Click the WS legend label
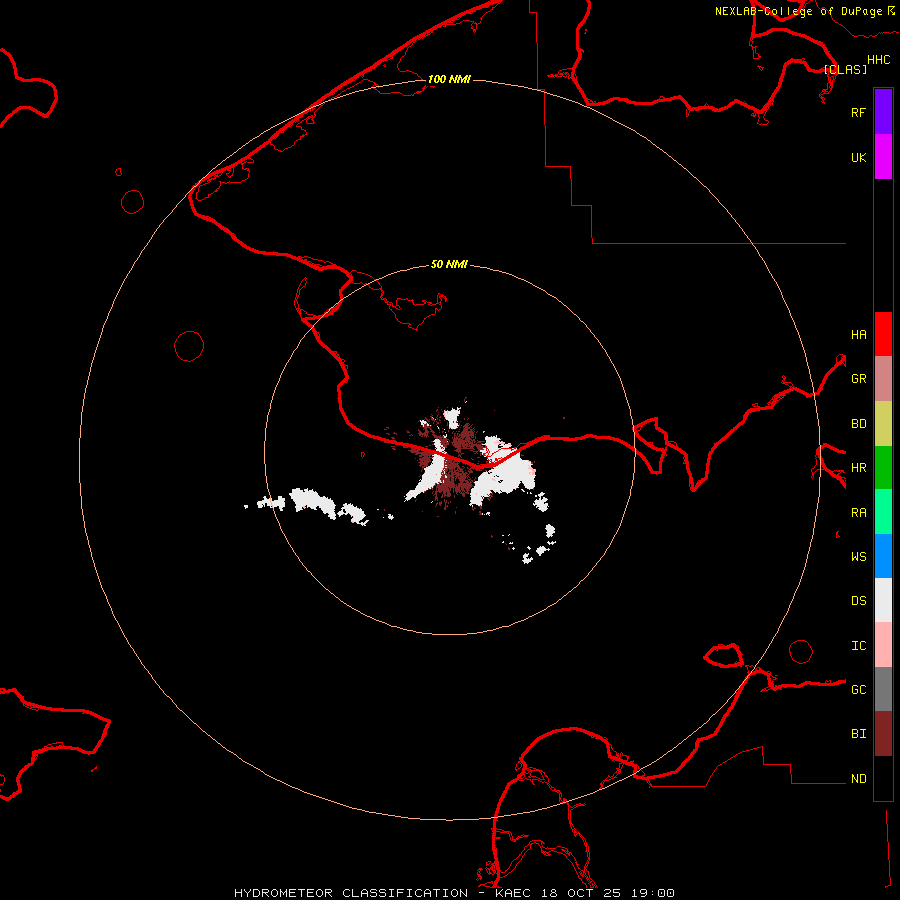Screen dimensions: 900x900 tap(858, 556)
